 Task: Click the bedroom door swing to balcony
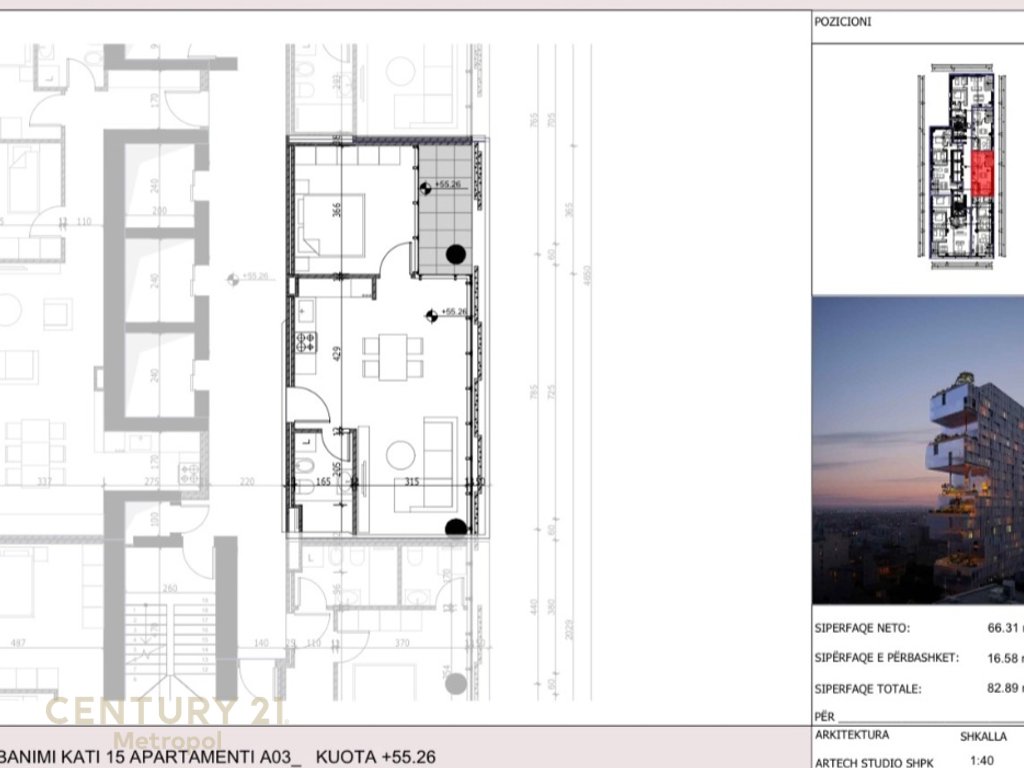click(x=396, y=258)
